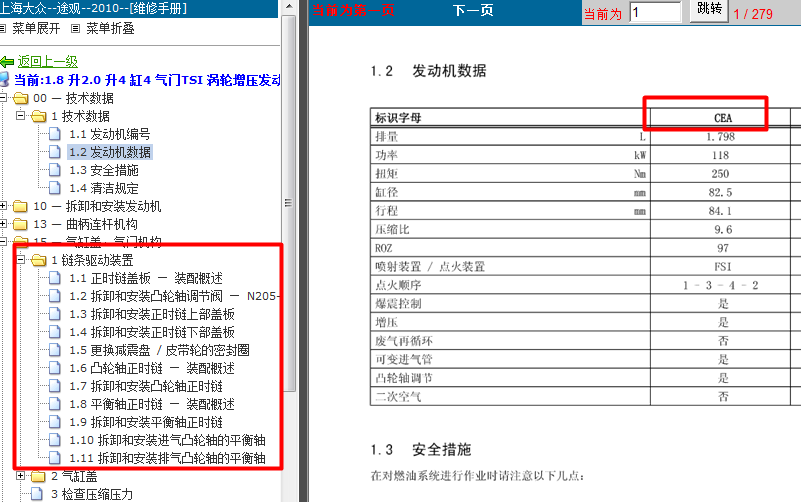Click document icon beside 1.10 进气凸轮轴的平衡轴

[x=55, y=440]
